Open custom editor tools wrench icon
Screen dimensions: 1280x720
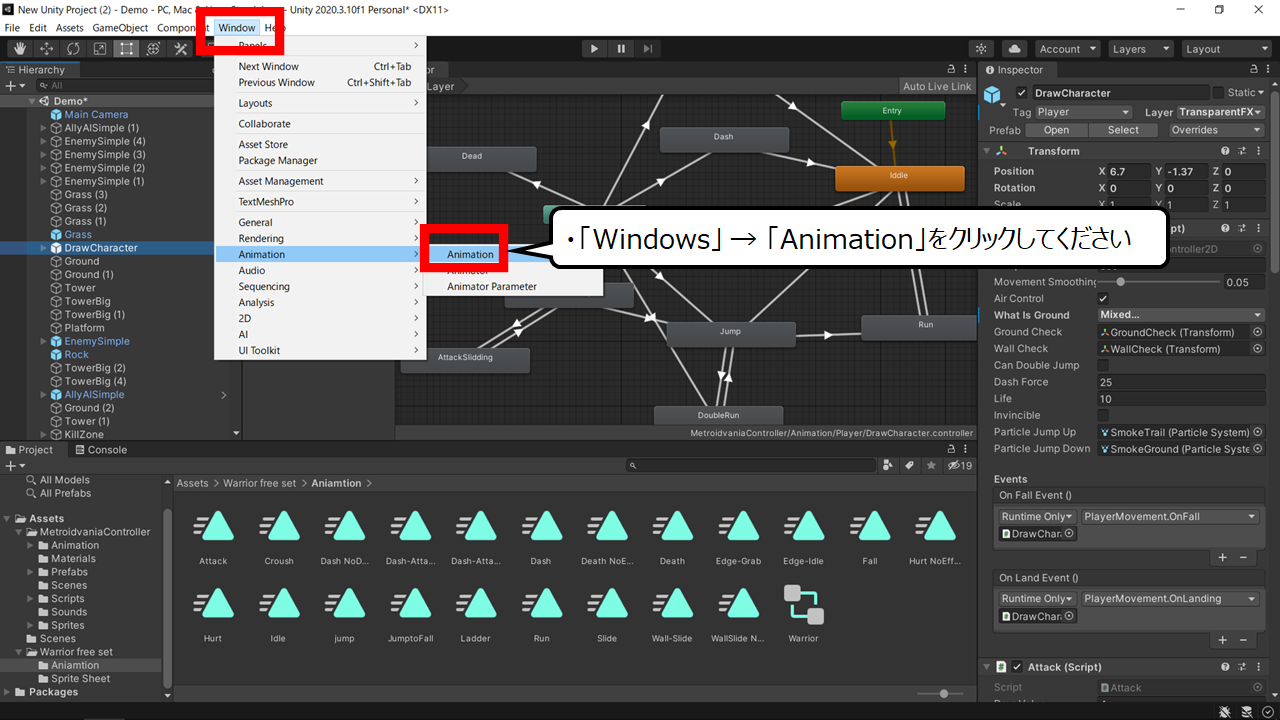(x=181, y=48)
